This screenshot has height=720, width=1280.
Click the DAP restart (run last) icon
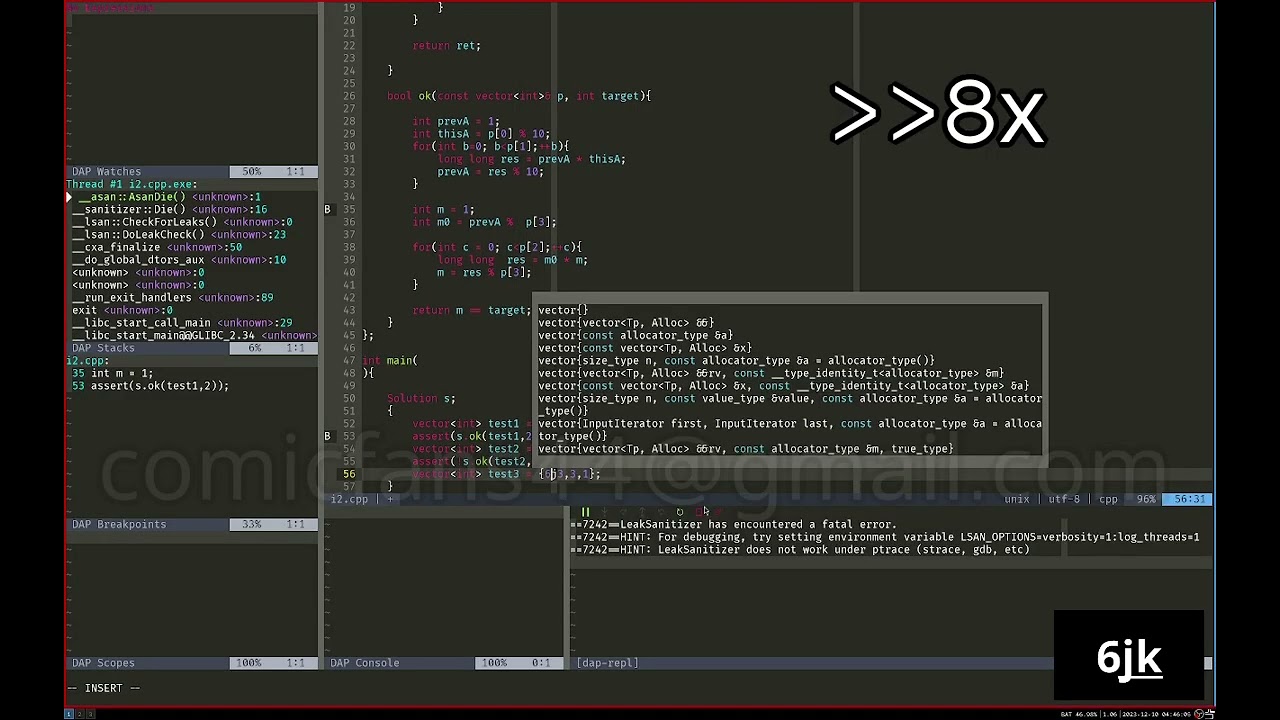680,512
